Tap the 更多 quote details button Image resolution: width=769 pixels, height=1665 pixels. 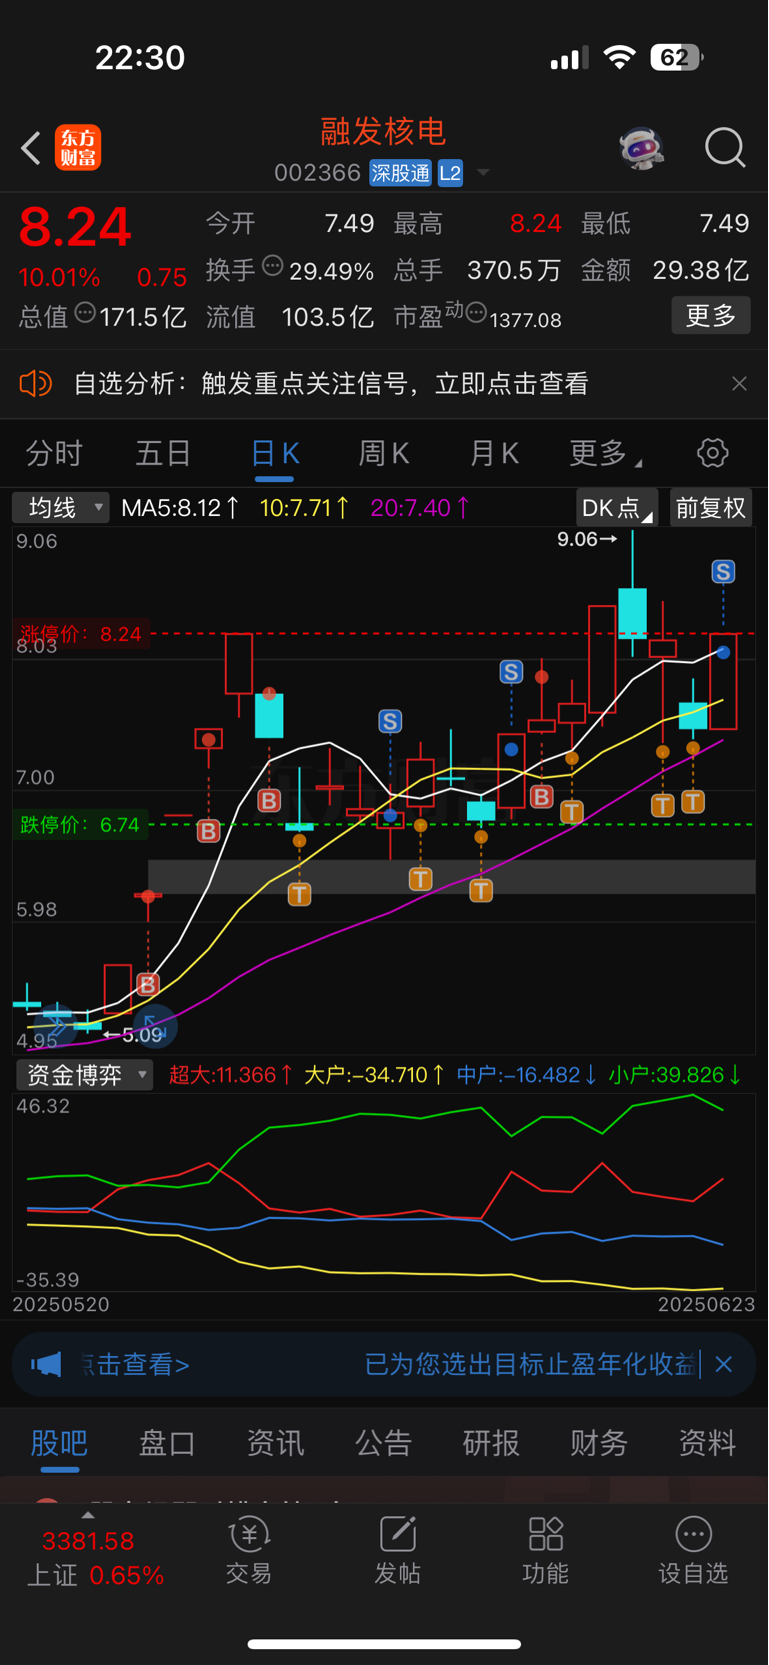[711, 316]
